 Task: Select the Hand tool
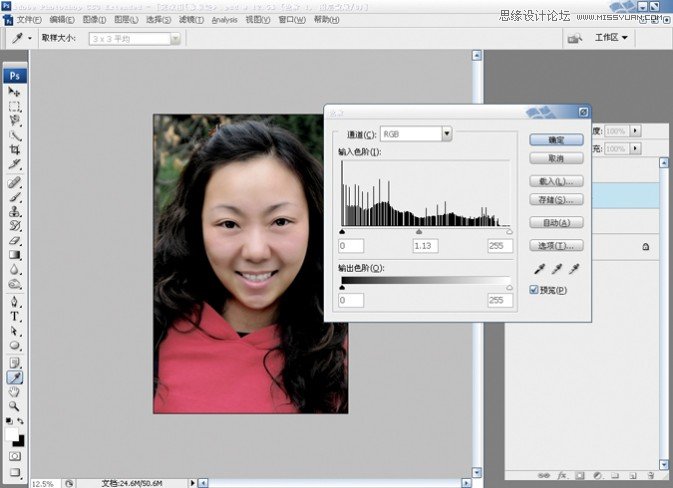14,392
